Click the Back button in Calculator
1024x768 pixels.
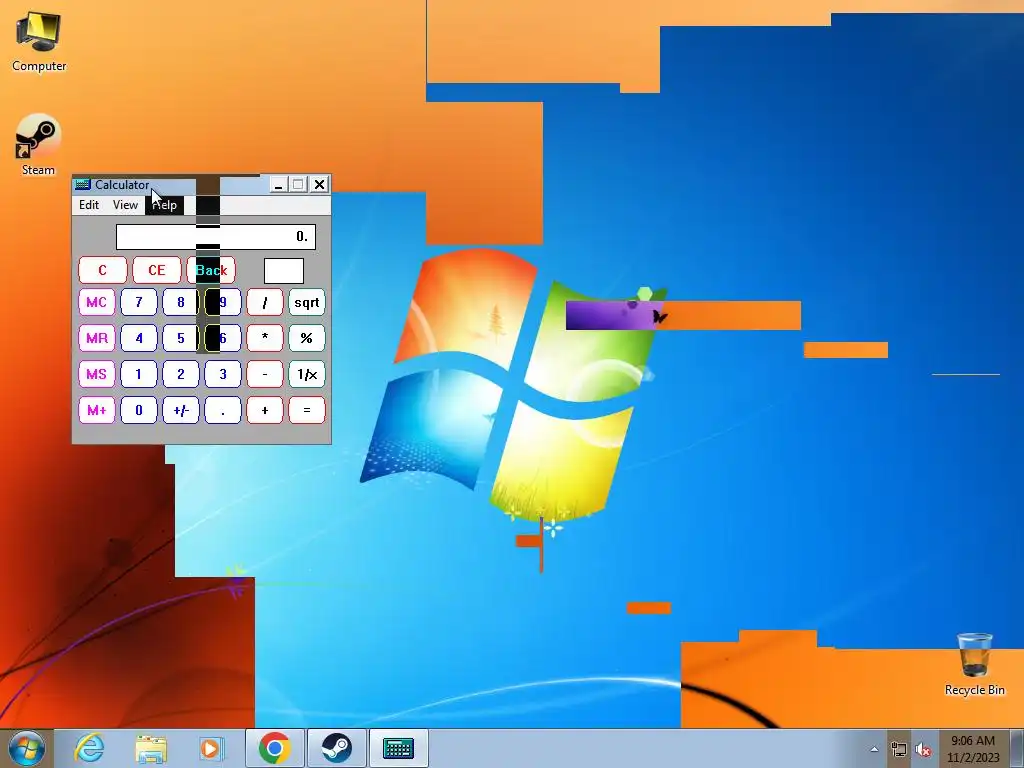211,270
